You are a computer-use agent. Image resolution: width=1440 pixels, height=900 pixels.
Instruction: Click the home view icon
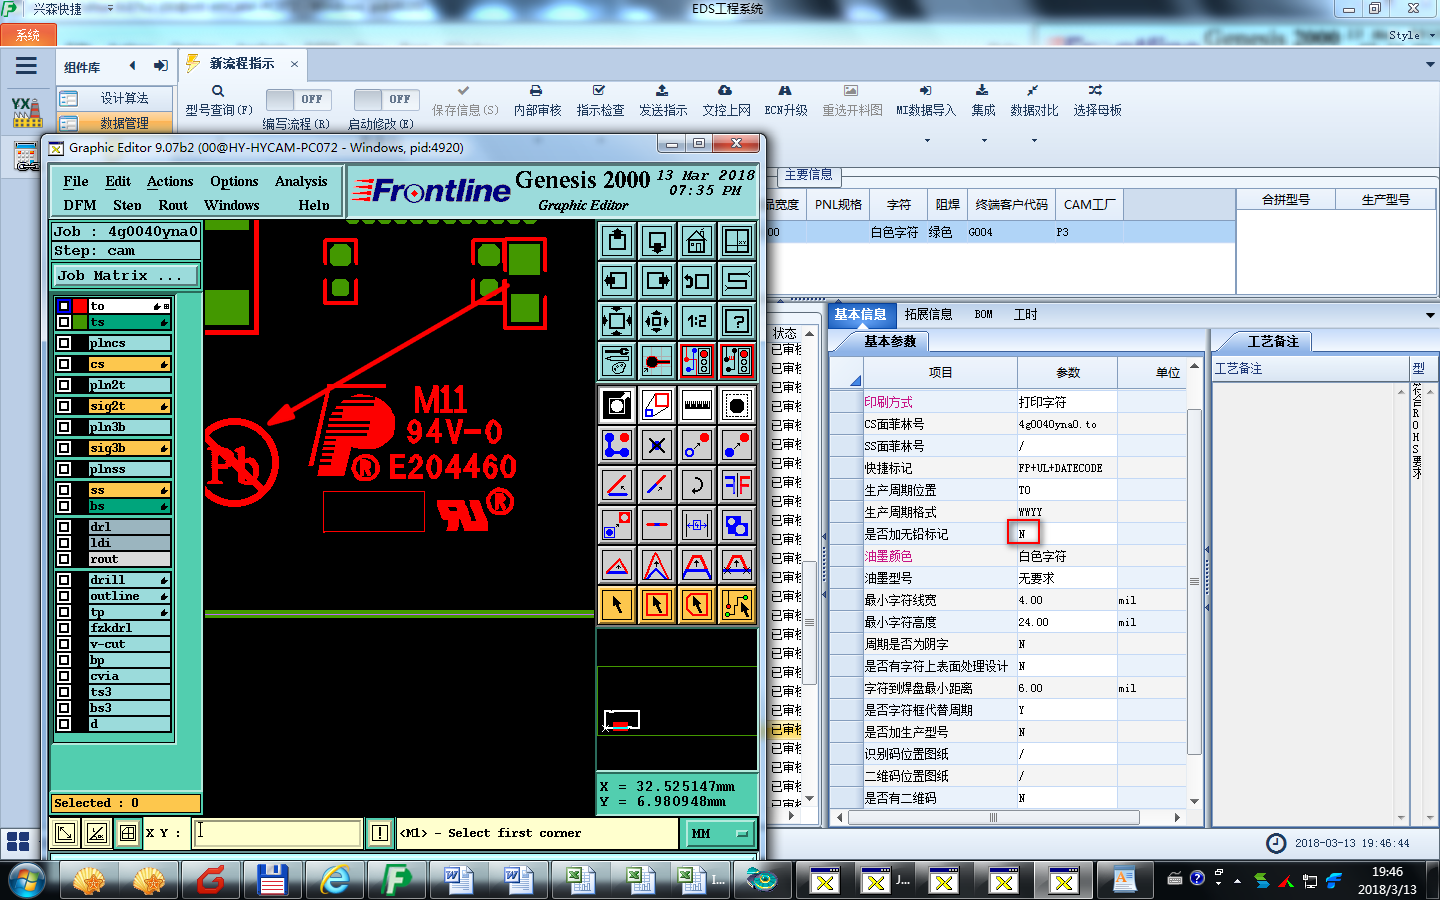pyautogui.click(x=697, y=241)
